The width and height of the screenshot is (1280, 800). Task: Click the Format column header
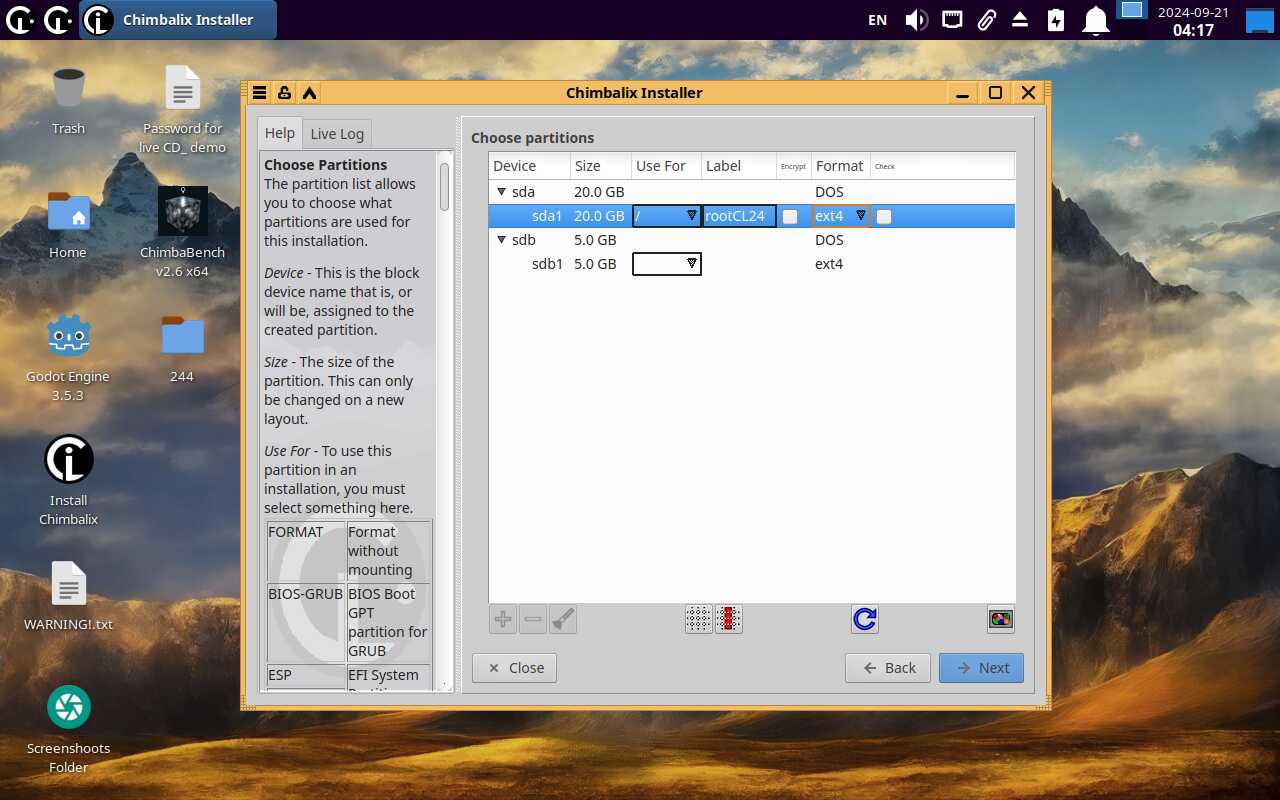(840, 166)
